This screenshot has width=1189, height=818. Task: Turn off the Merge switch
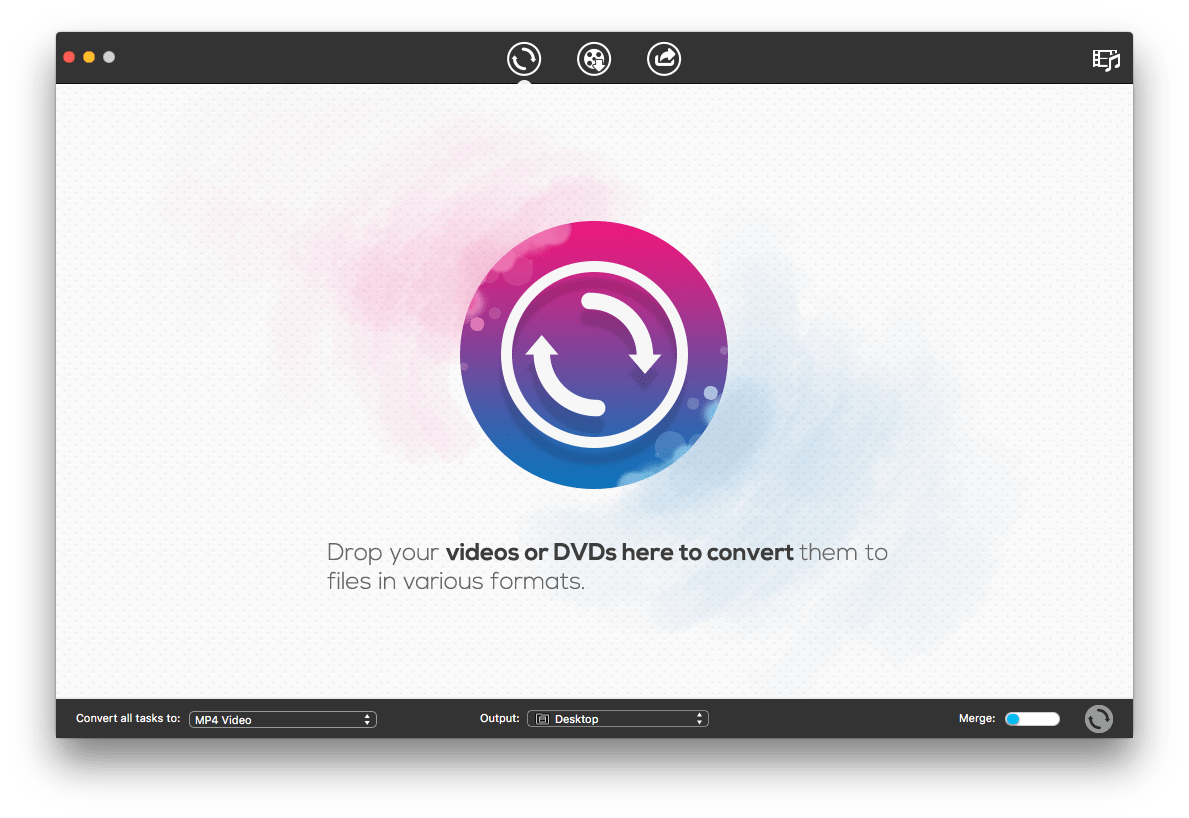click(x=1032, y=718)
